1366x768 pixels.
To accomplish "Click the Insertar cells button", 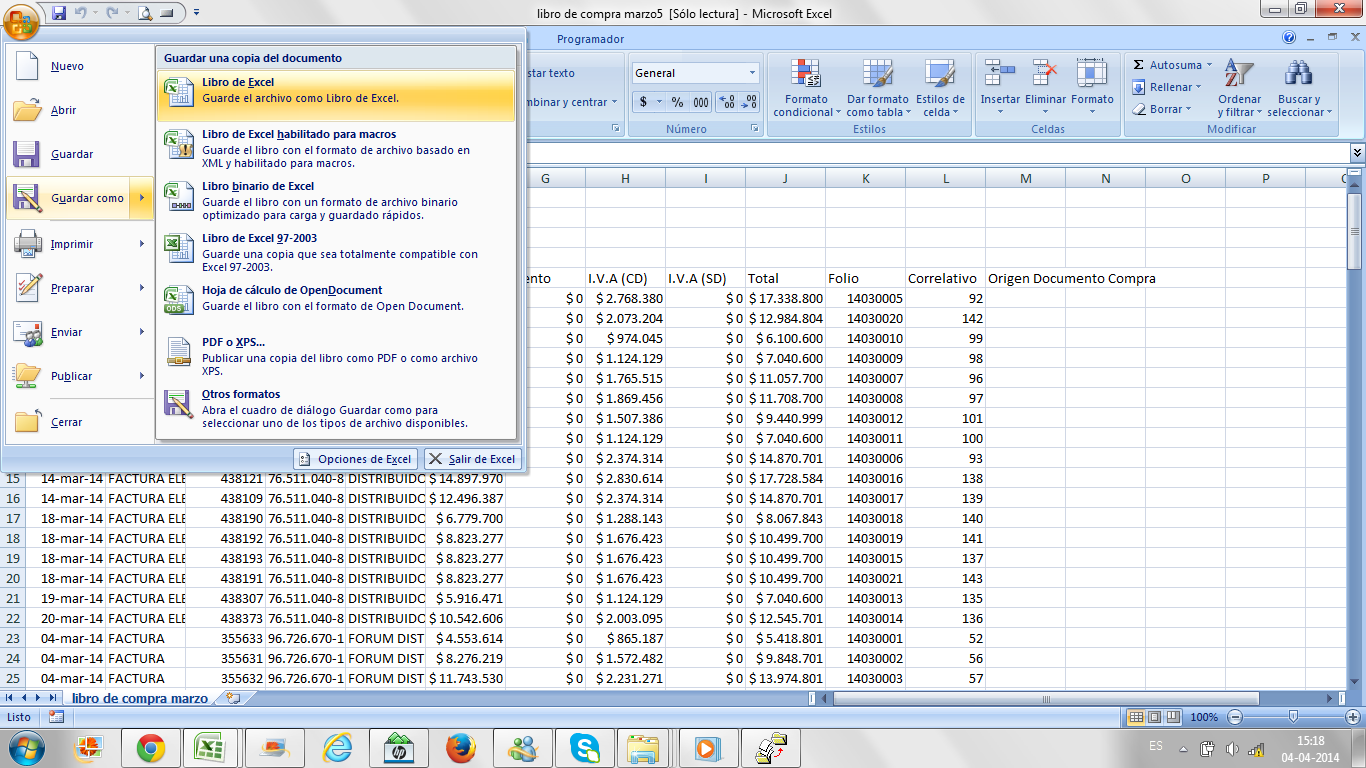I will point(1000,88).
